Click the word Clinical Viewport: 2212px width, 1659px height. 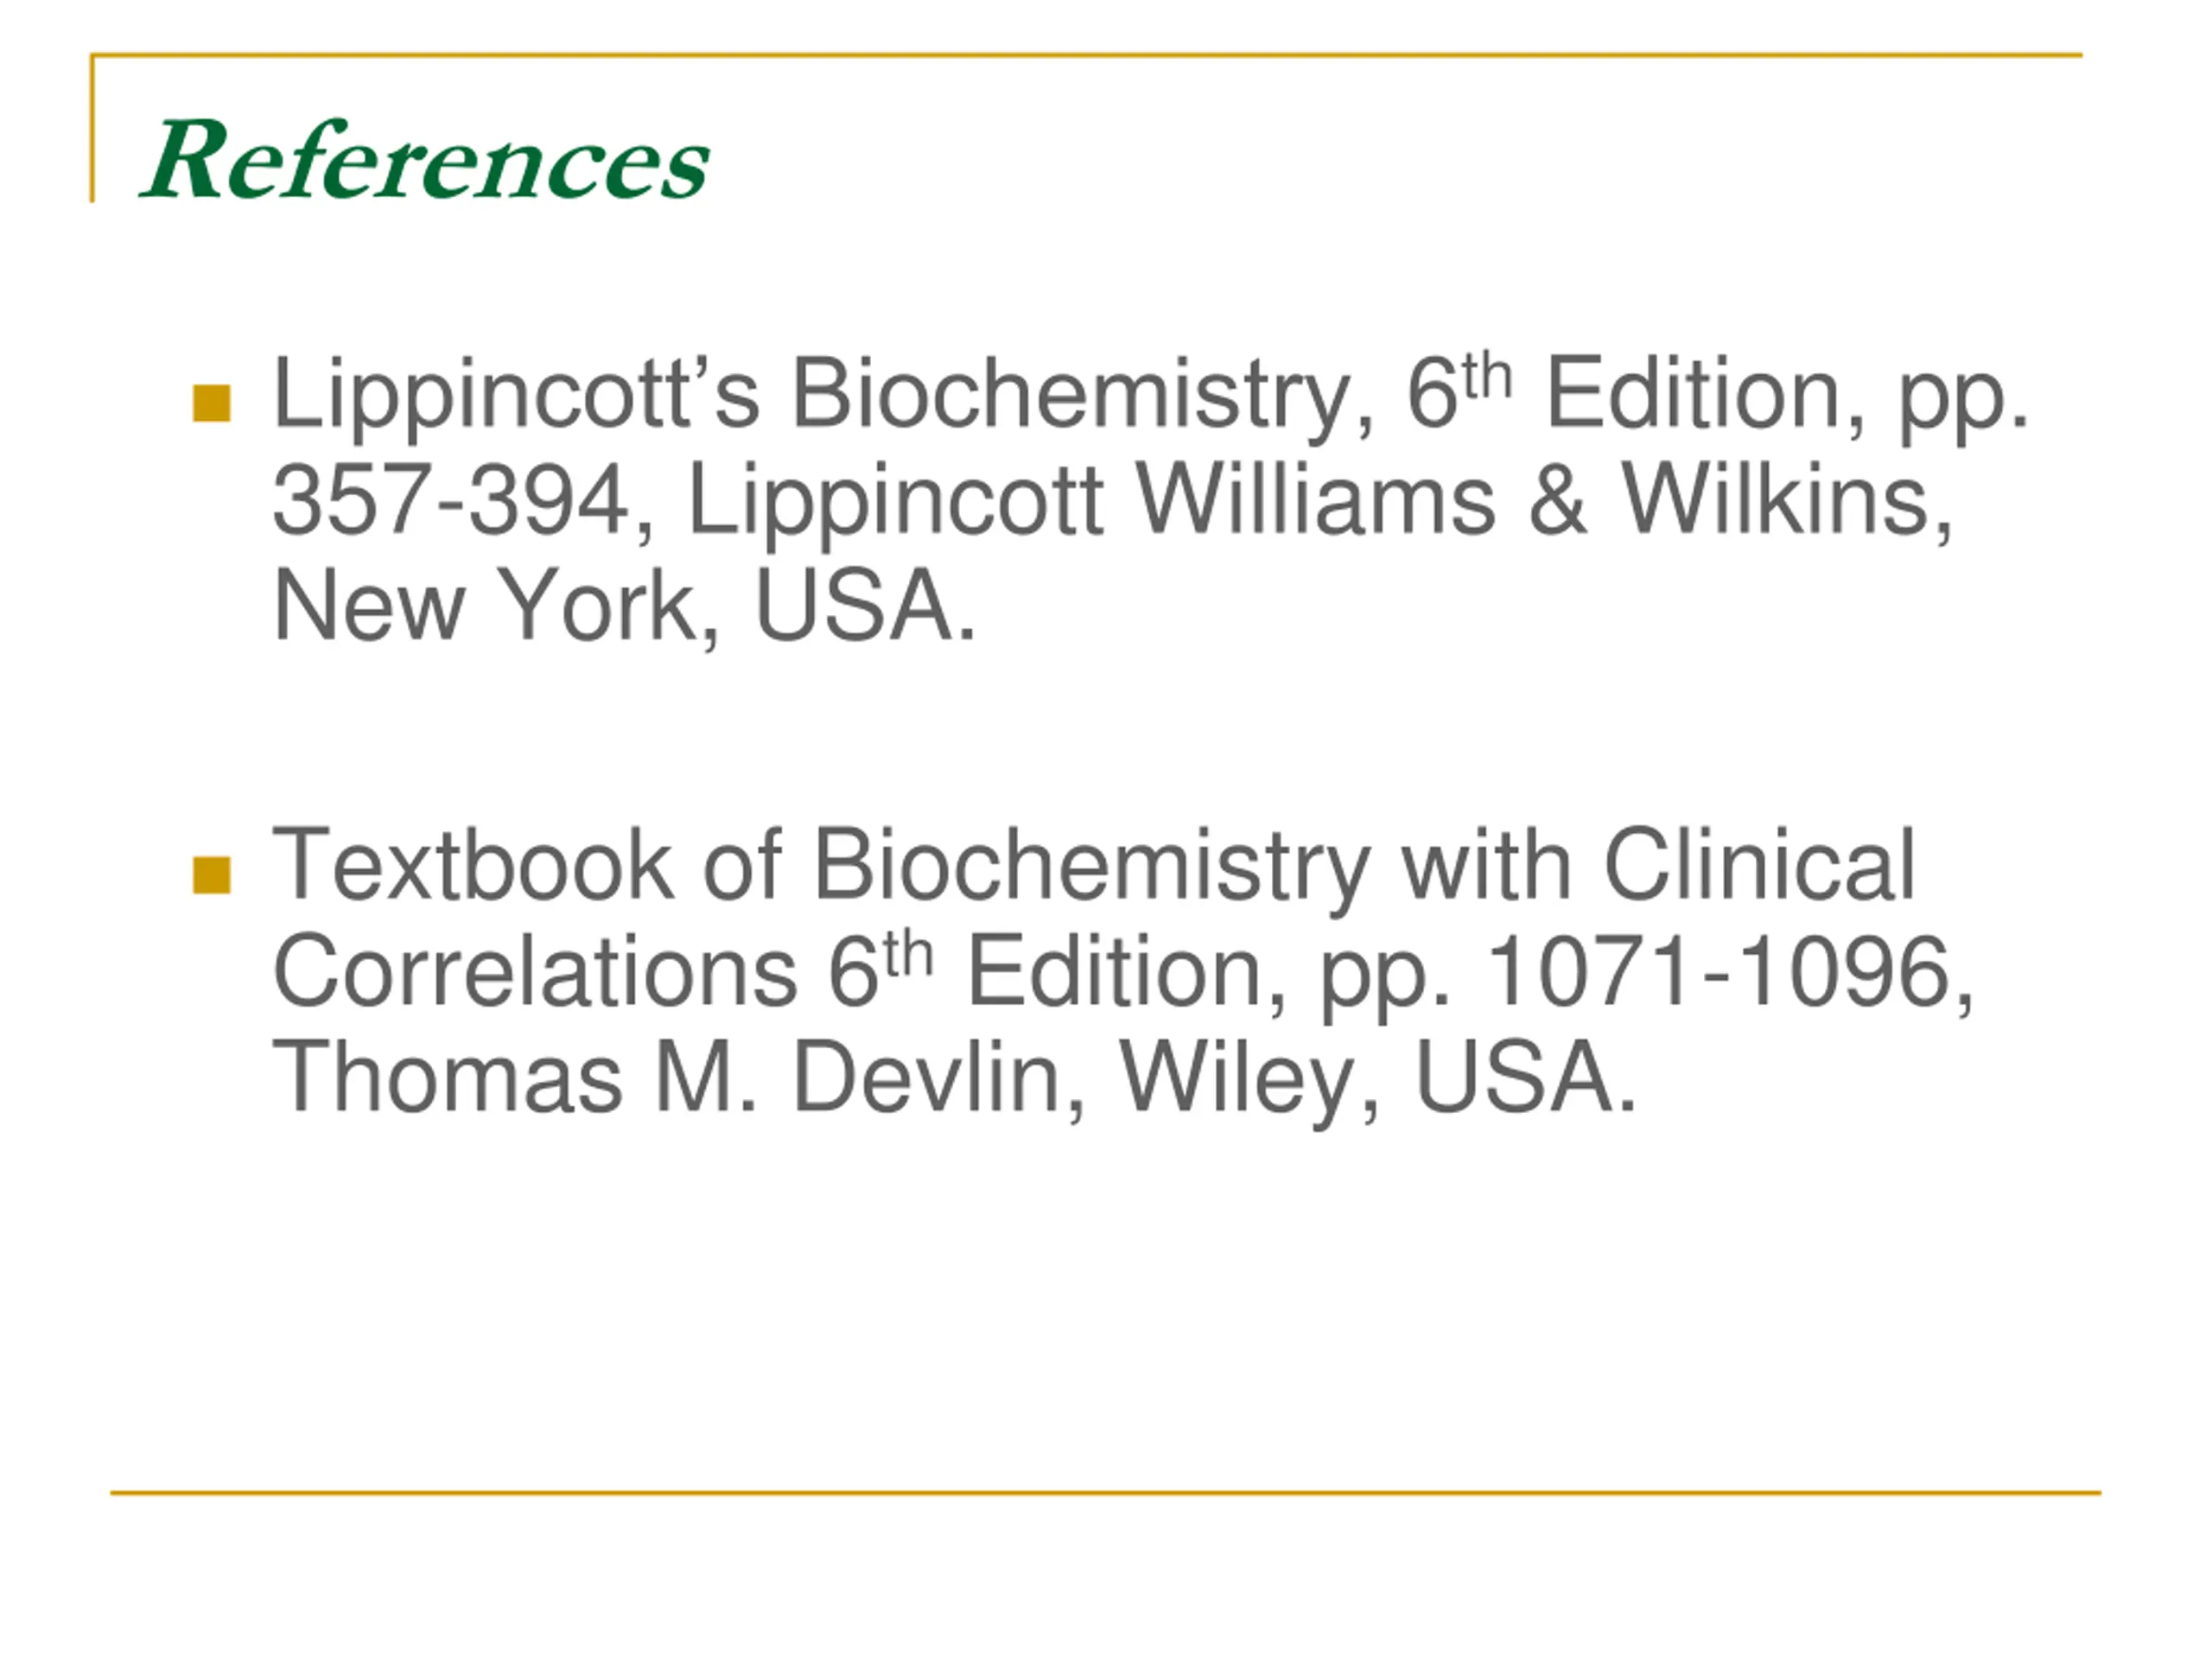1760,865
